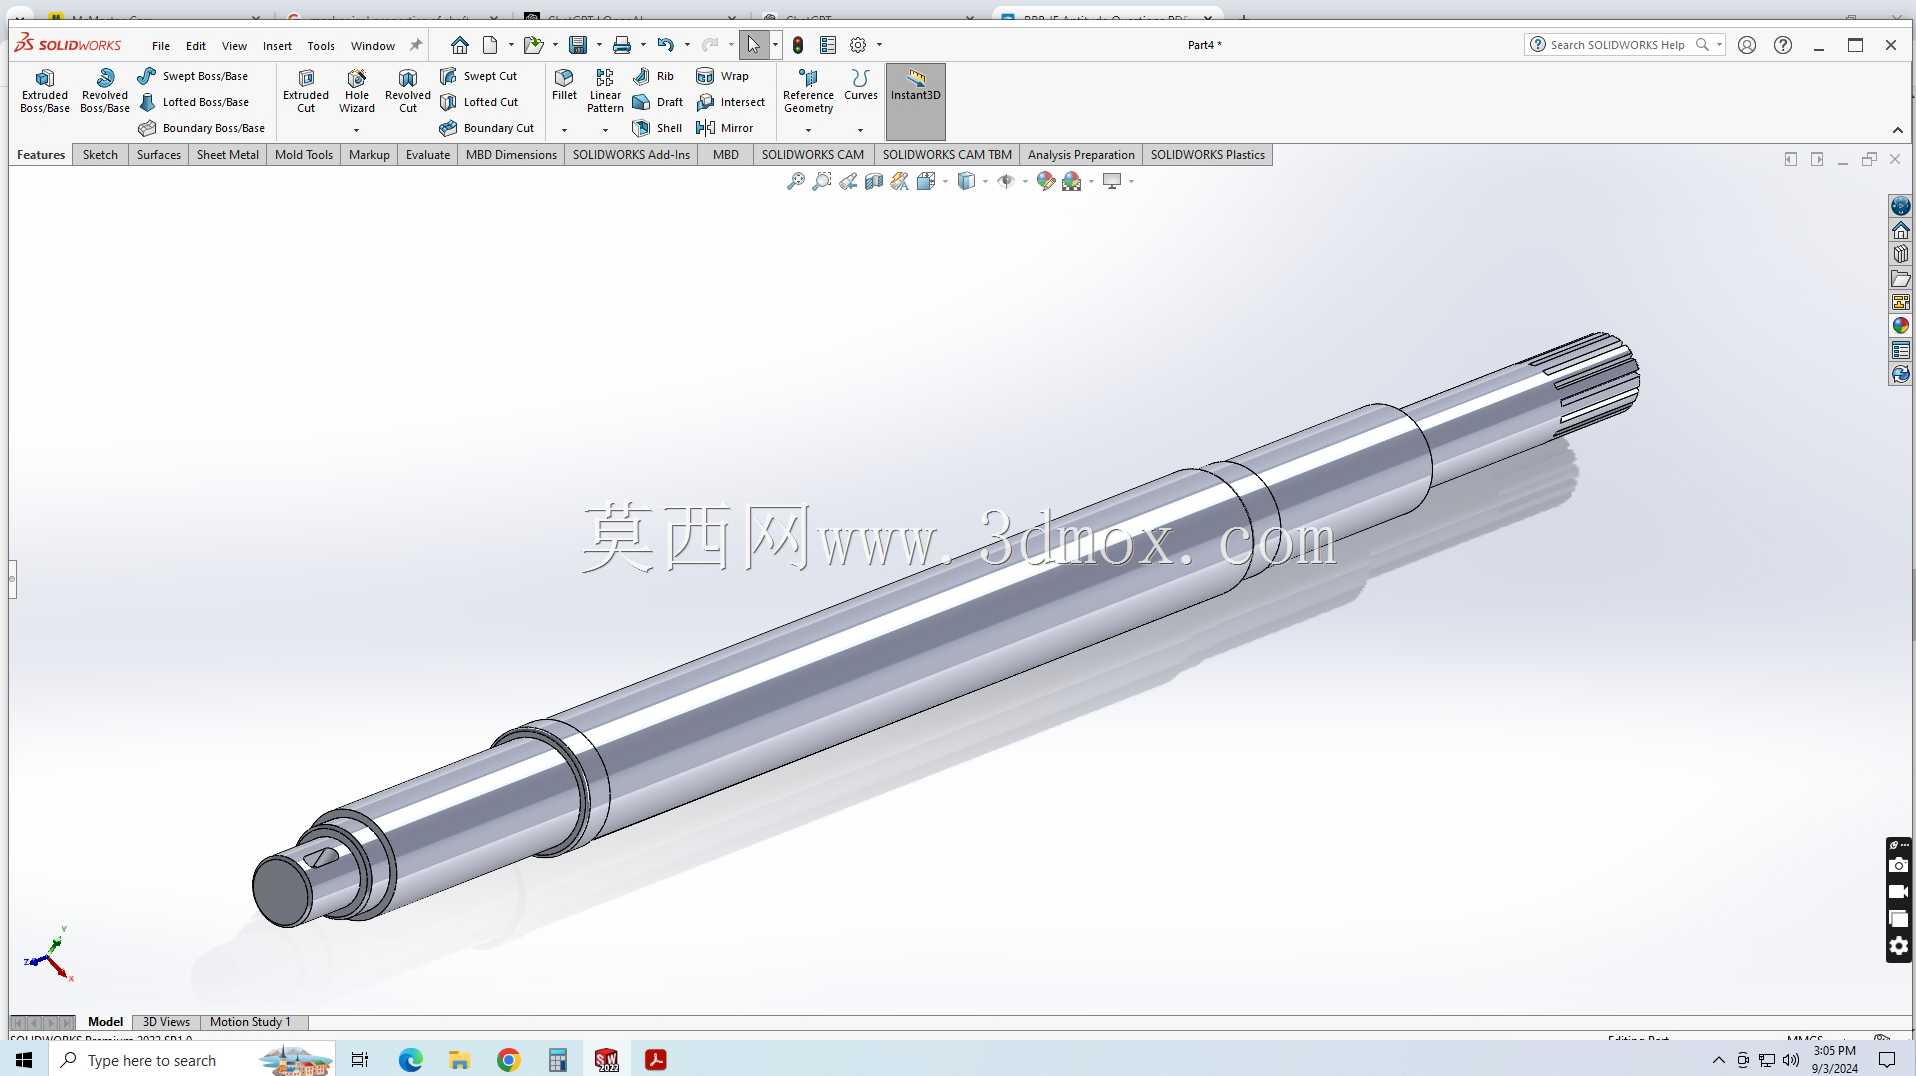Open SOLIDWORKS Resources task pane tab
The height and width of the screenshot is (1076, 1916).
[1900, 230]
